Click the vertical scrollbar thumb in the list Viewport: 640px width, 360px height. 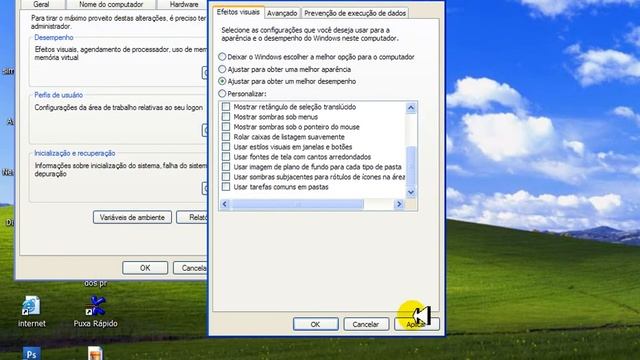click(x=411, y=166)
